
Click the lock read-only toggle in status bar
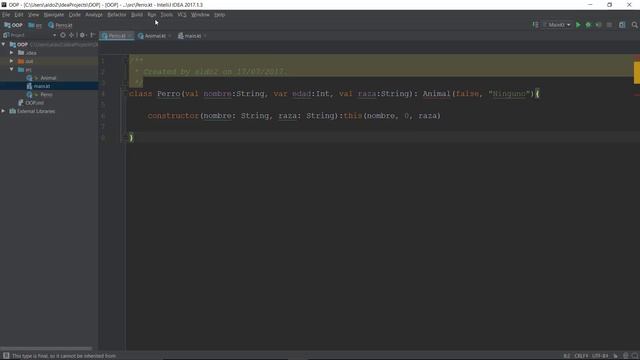pos(616,356)
